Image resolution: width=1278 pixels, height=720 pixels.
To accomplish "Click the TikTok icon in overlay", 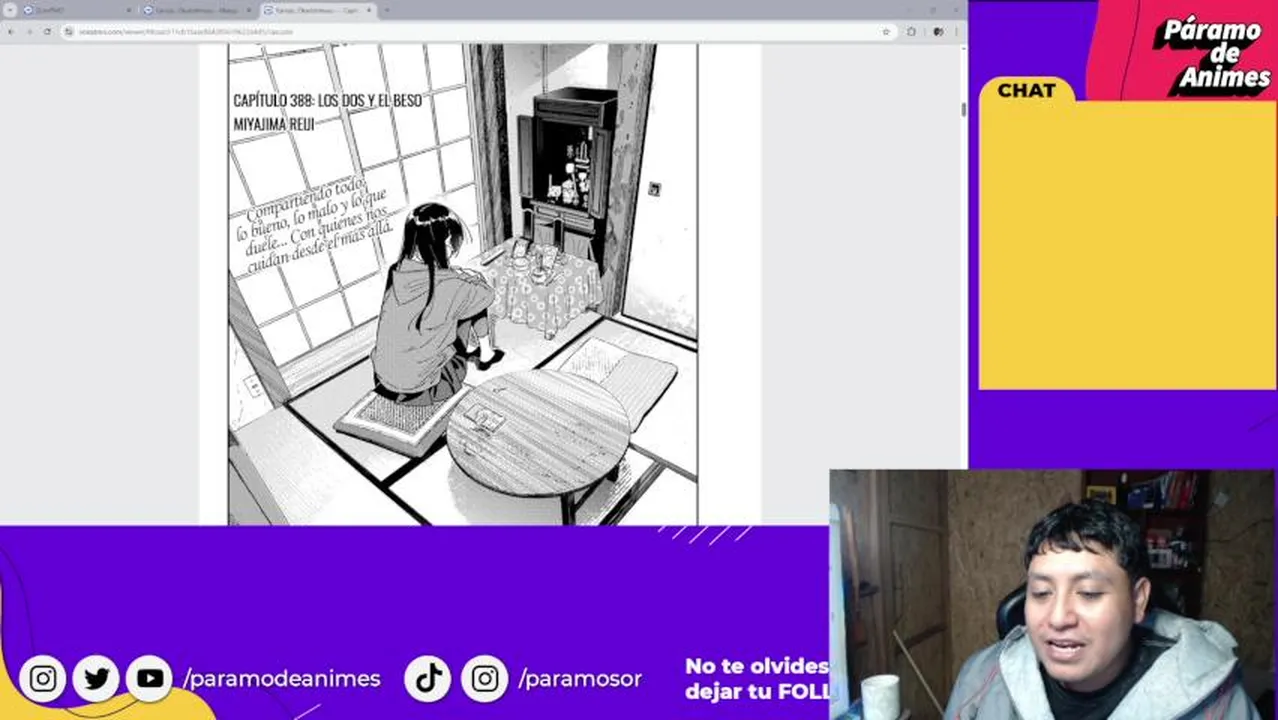I will click(x=429, y=679).
